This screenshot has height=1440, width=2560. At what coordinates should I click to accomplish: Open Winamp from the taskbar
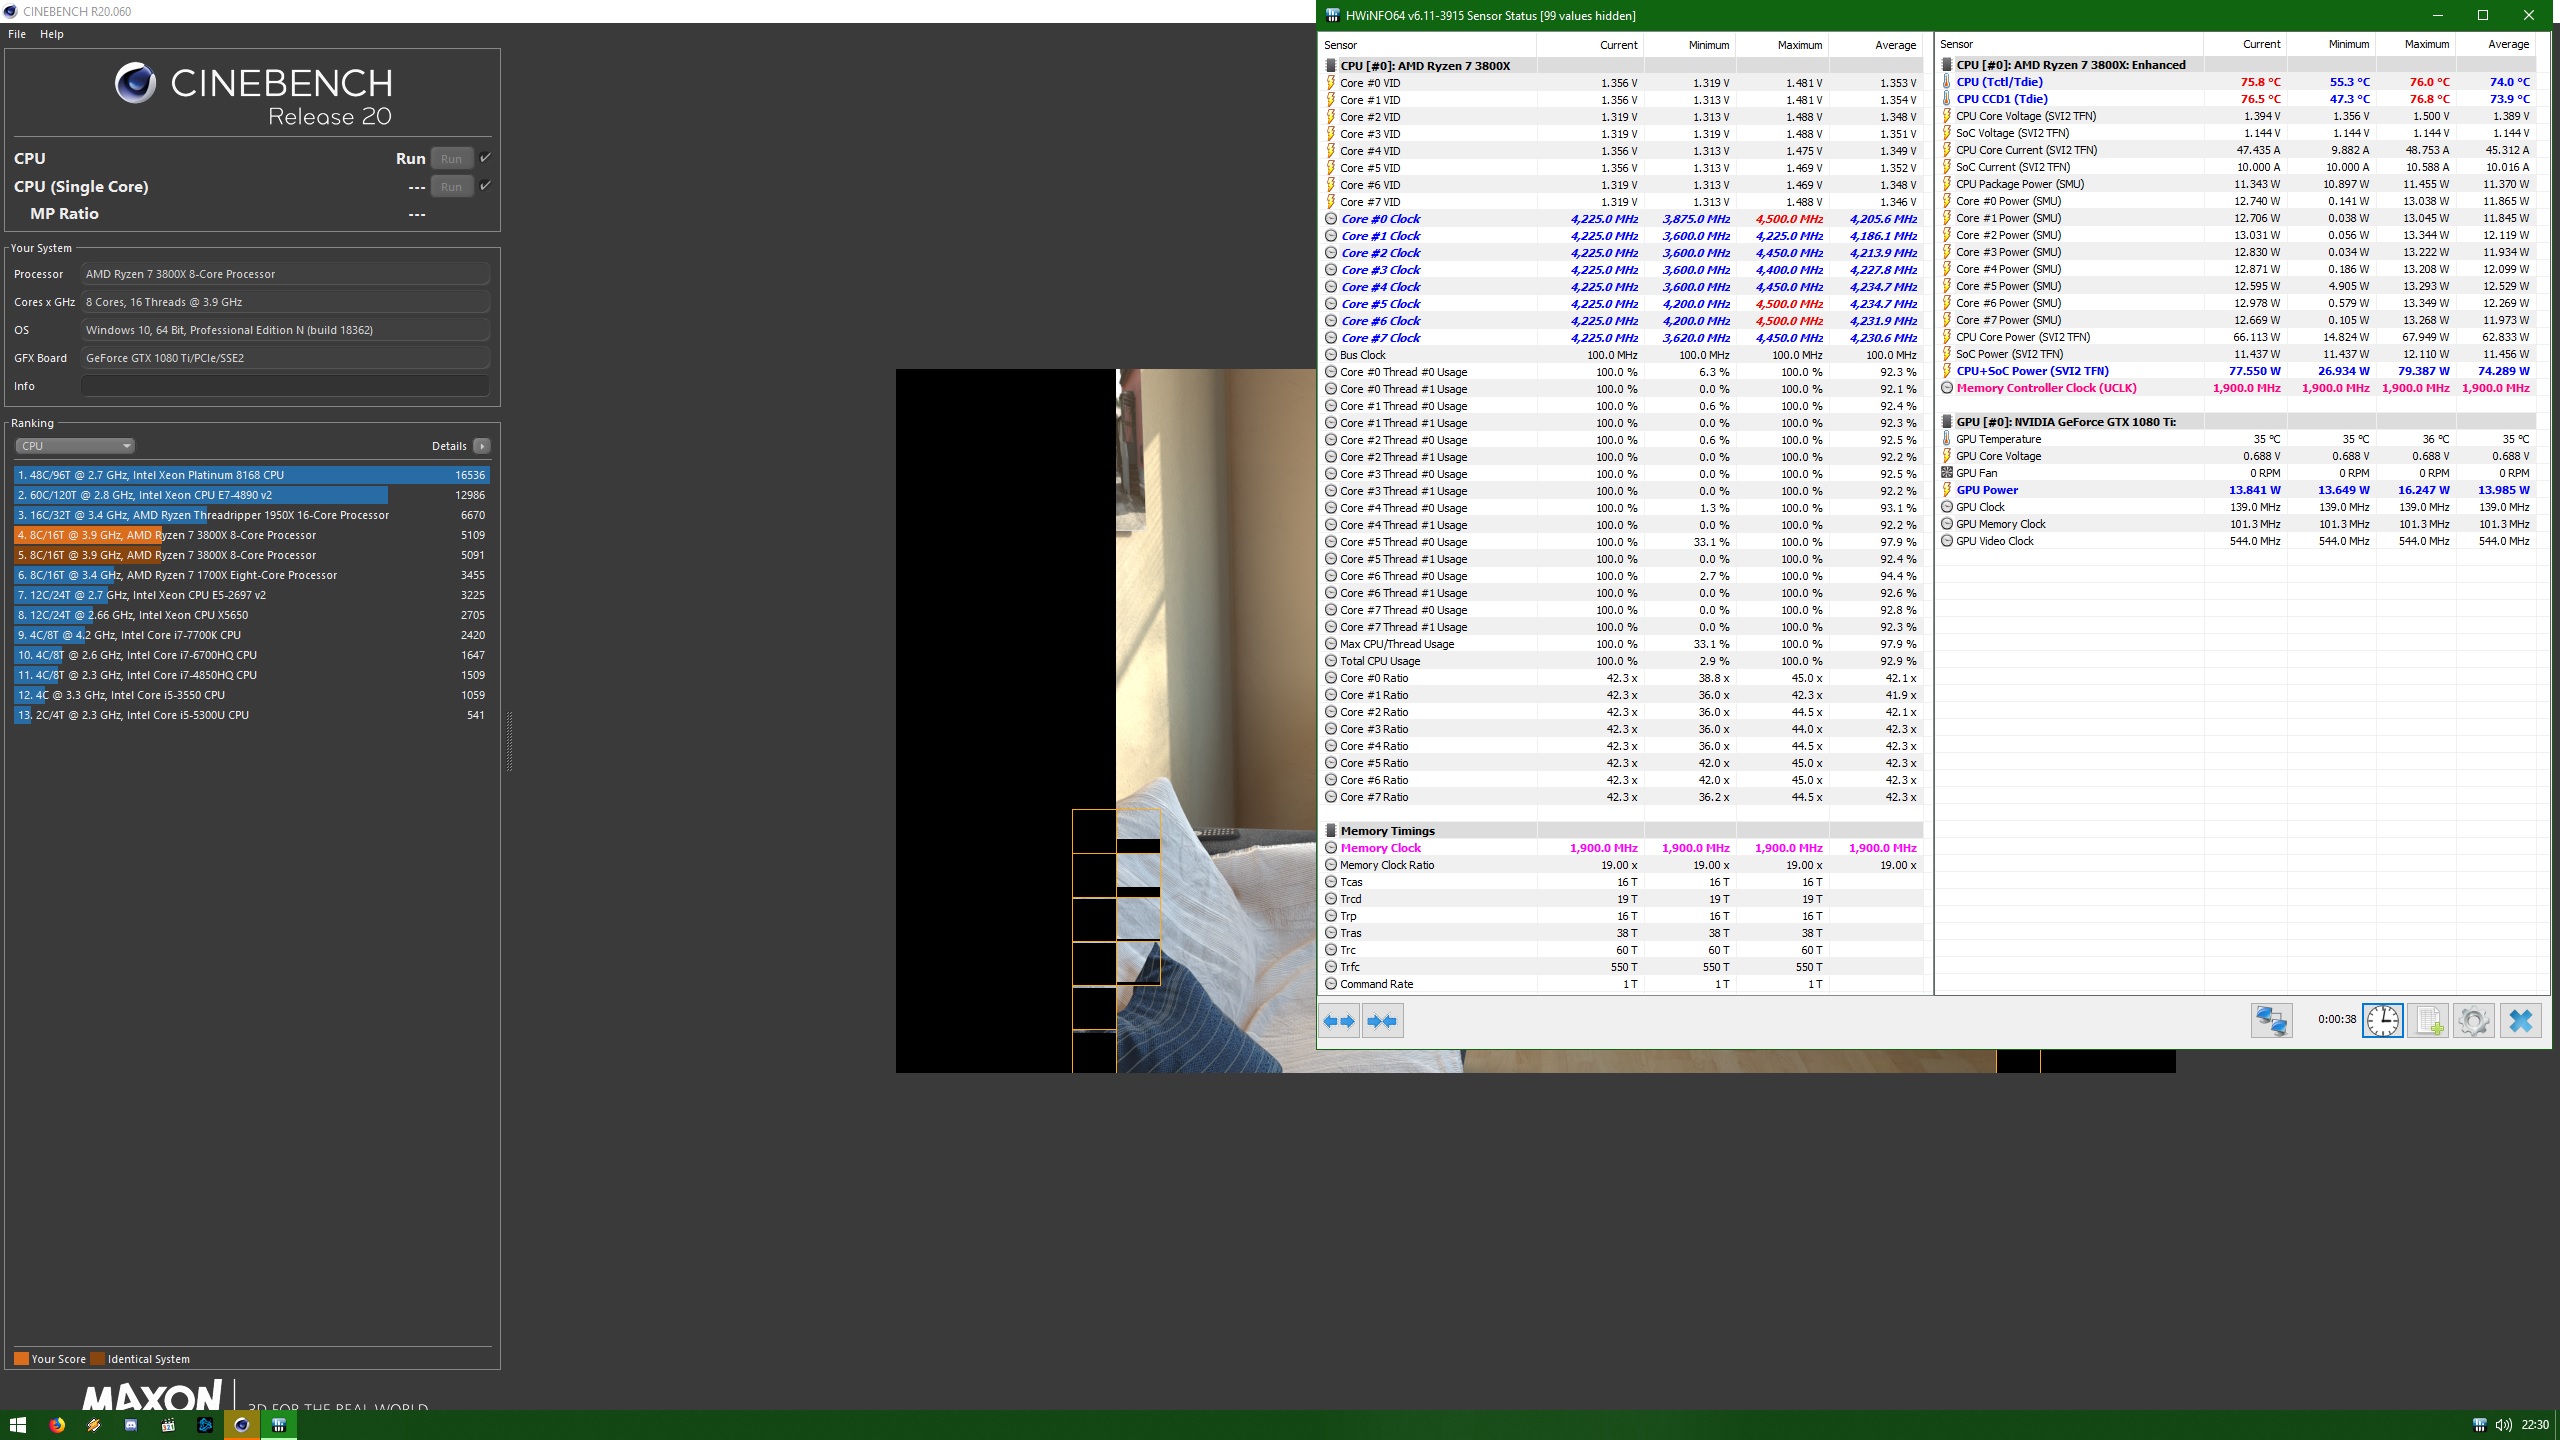pos(93,1425)
